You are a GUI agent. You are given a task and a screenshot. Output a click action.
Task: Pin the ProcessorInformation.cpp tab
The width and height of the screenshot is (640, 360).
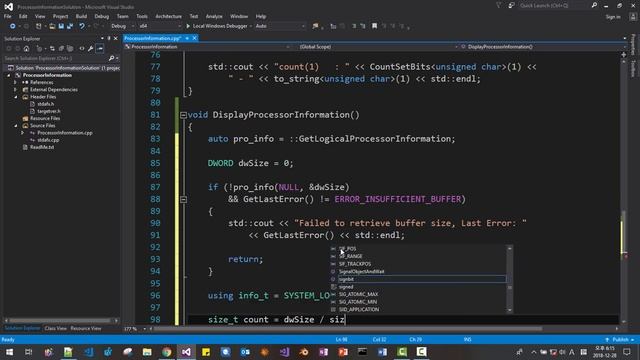(x=187, y=38)
